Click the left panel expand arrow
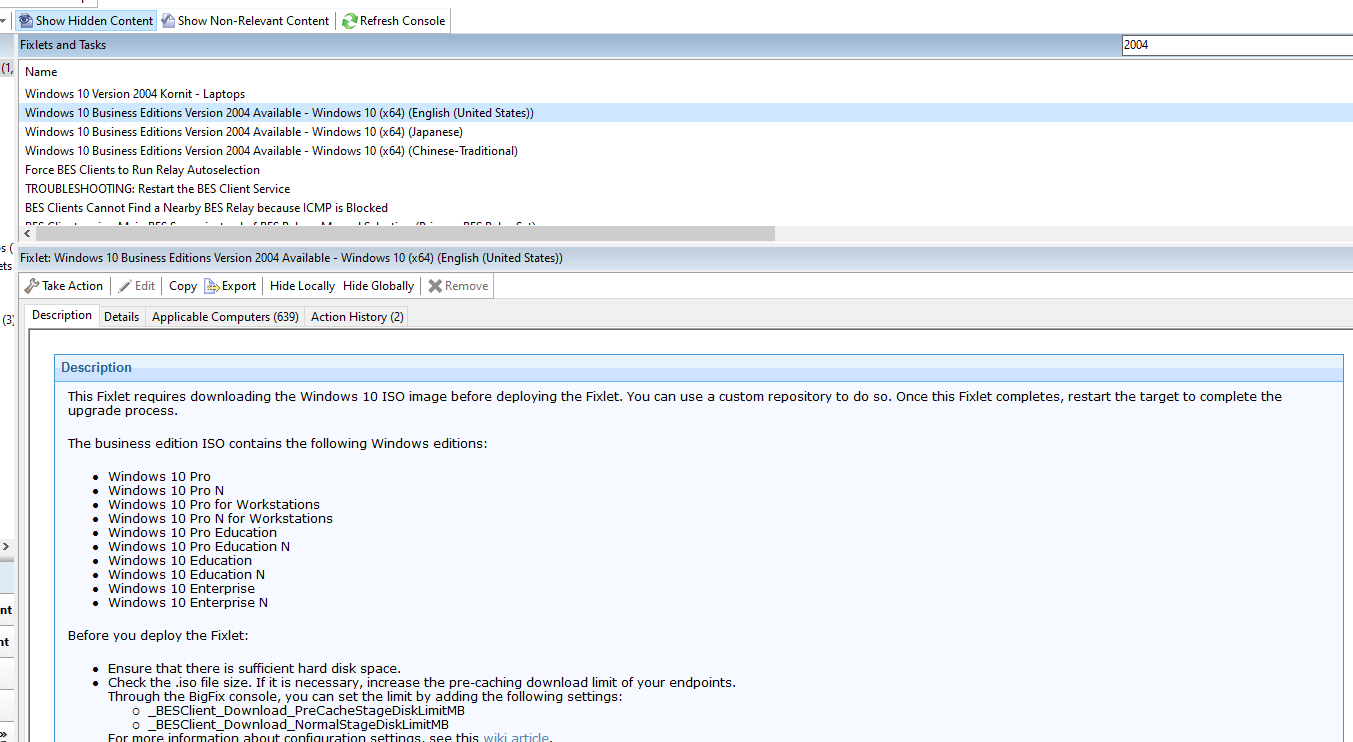1353x742 pixels. click(5, 547)
